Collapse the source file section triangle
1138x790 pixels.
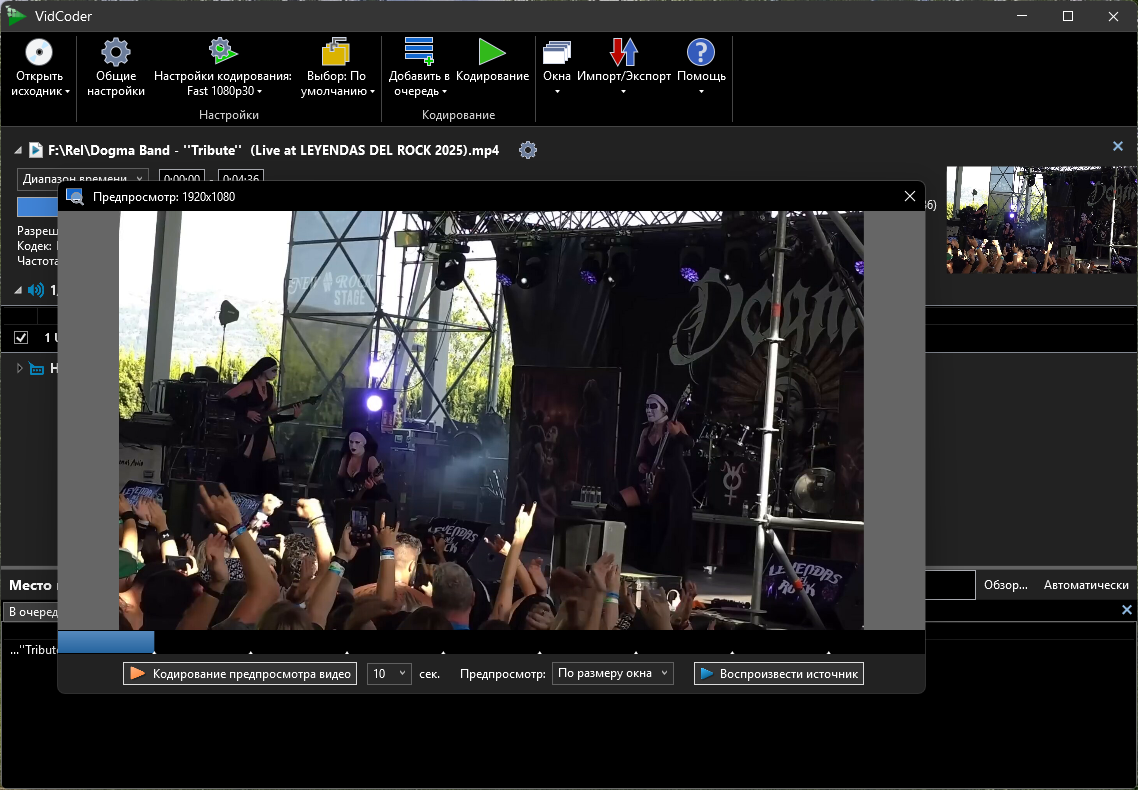click(17, 150)
